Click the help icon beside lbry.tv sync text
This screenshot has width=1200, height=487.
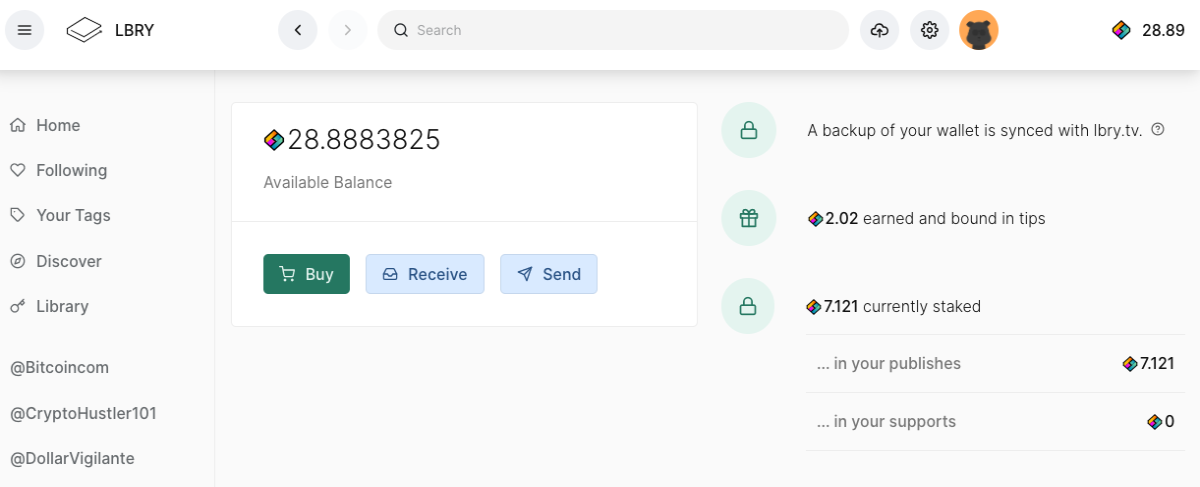click(x=1158, y=129)
